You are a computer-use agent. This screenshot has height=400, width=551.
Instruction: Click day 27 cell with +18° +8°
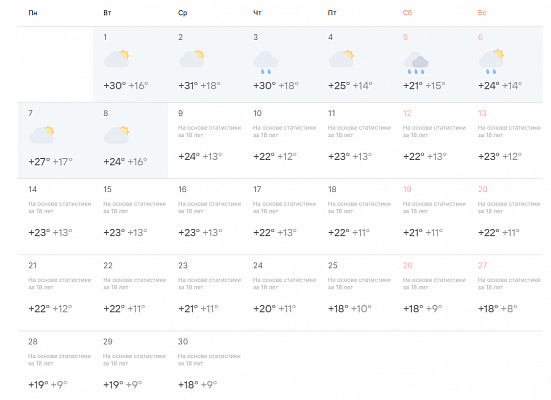coord(505,293)
